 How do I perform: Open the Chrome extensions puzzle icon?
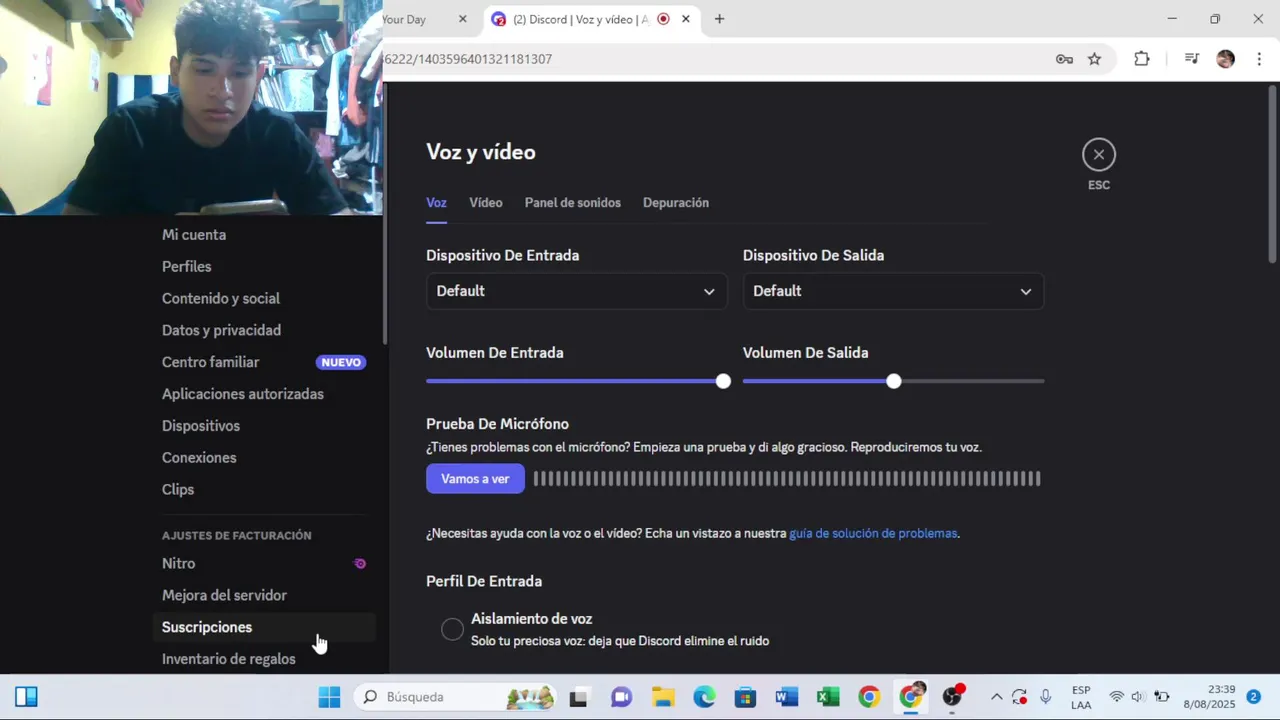click(1141, 59)
